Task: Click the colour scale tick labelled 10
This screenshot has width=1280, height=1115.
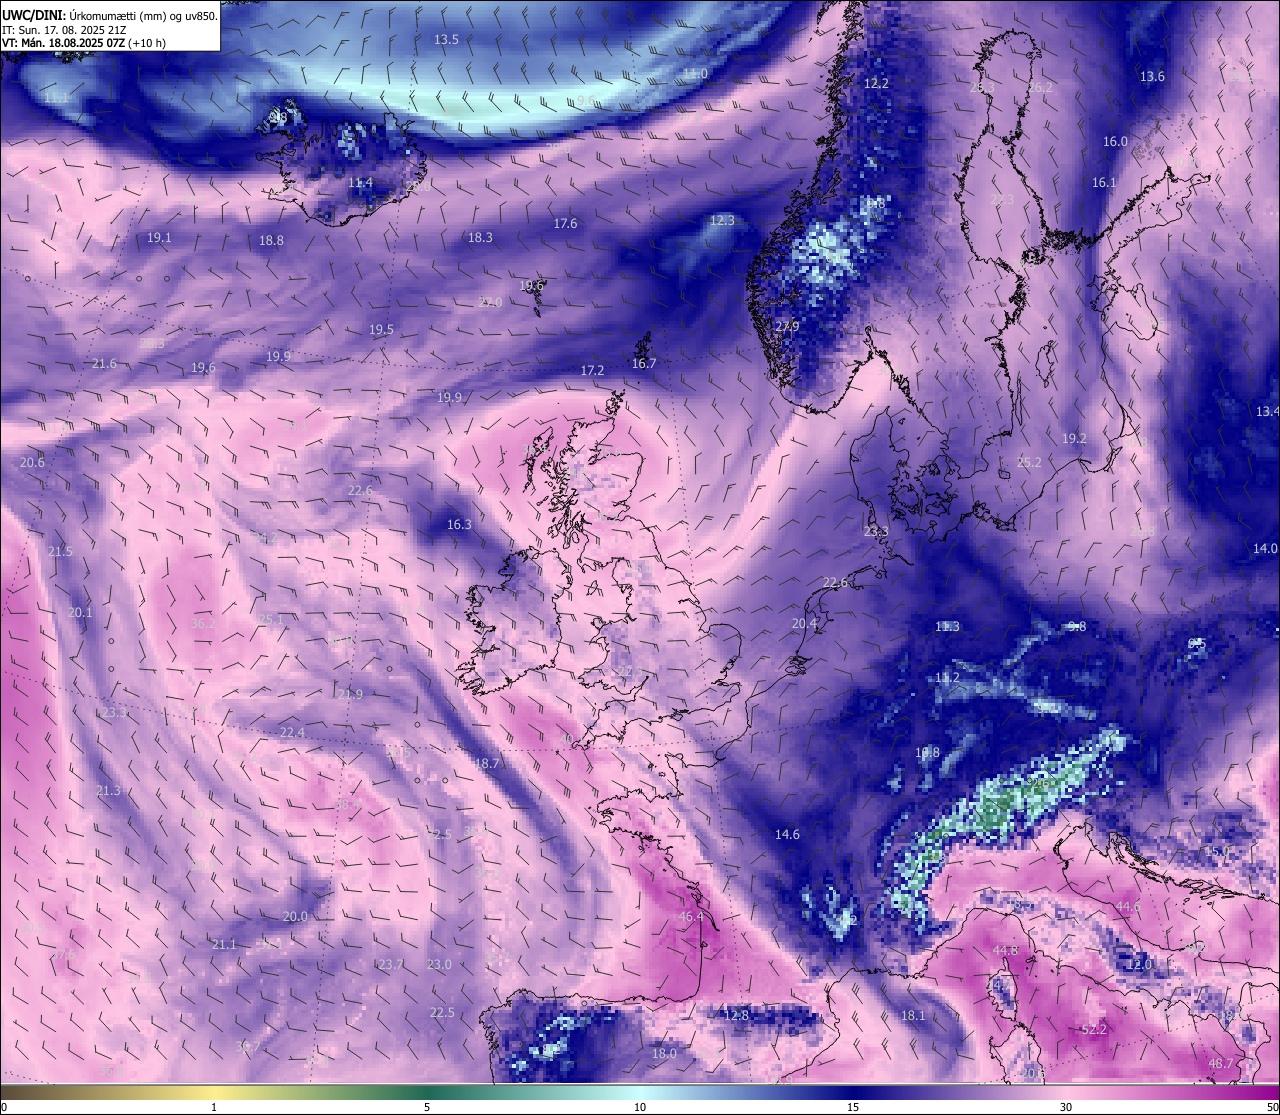Action: [x=640, y=1107]
